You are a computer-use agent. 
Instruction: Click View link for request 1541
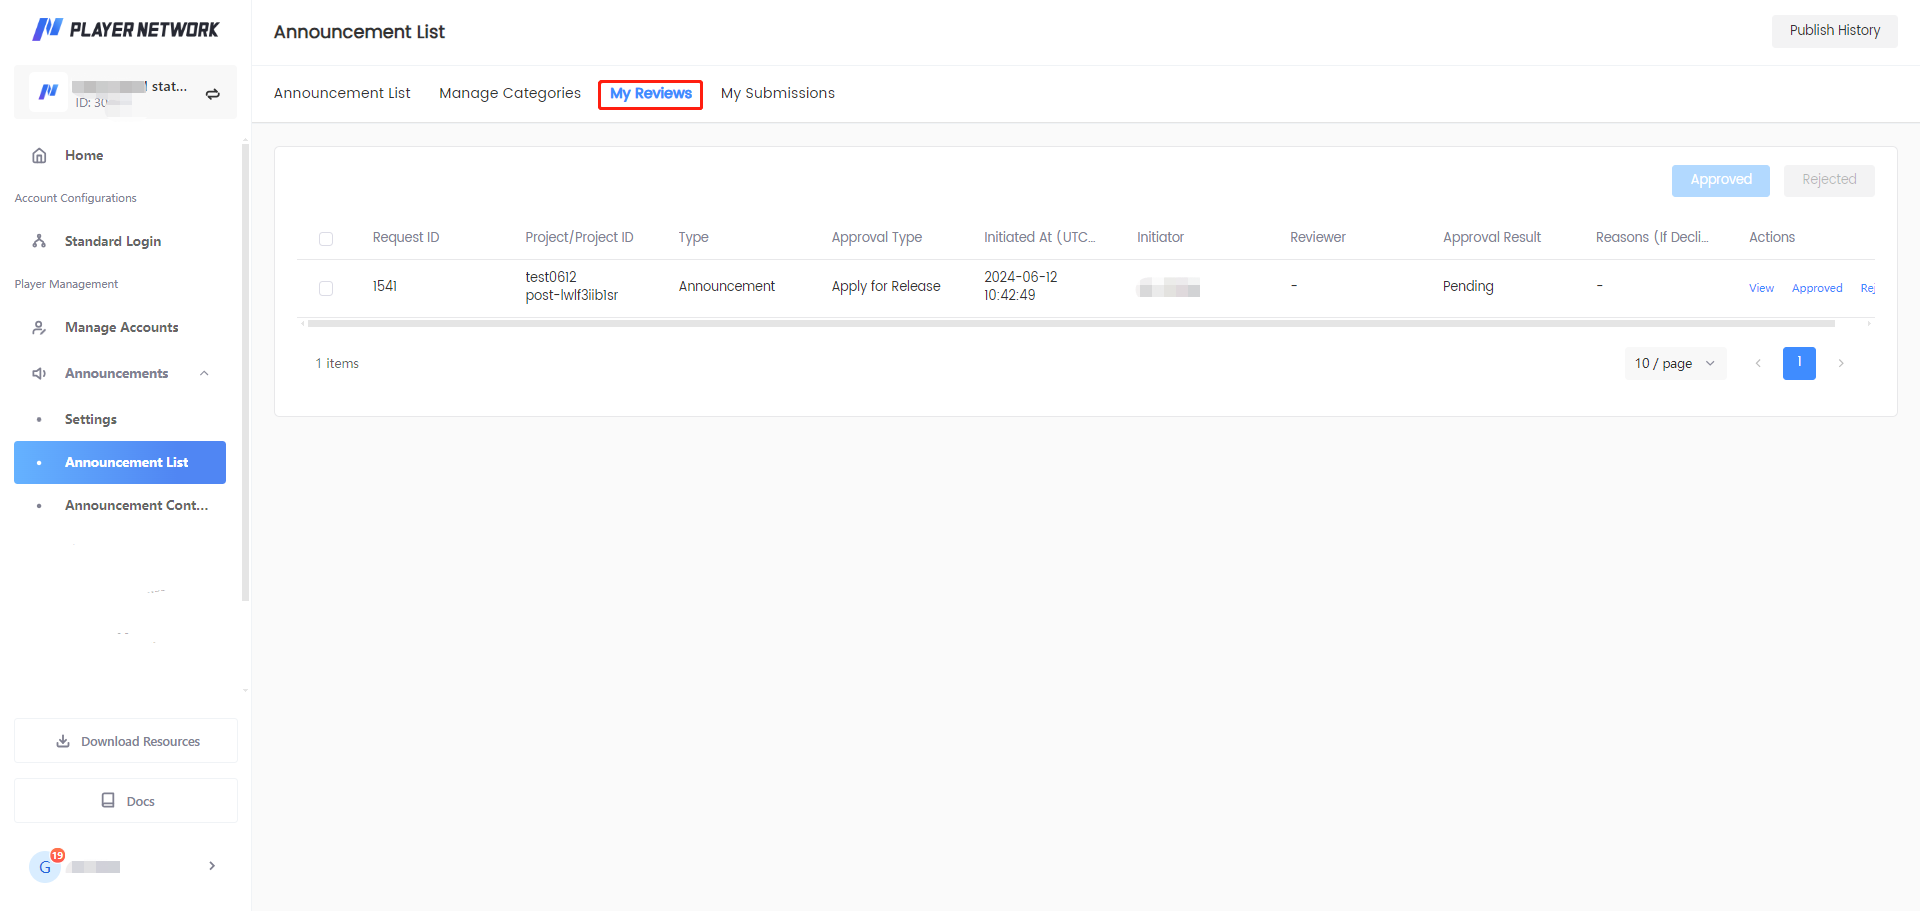[x=1761, y=289]
